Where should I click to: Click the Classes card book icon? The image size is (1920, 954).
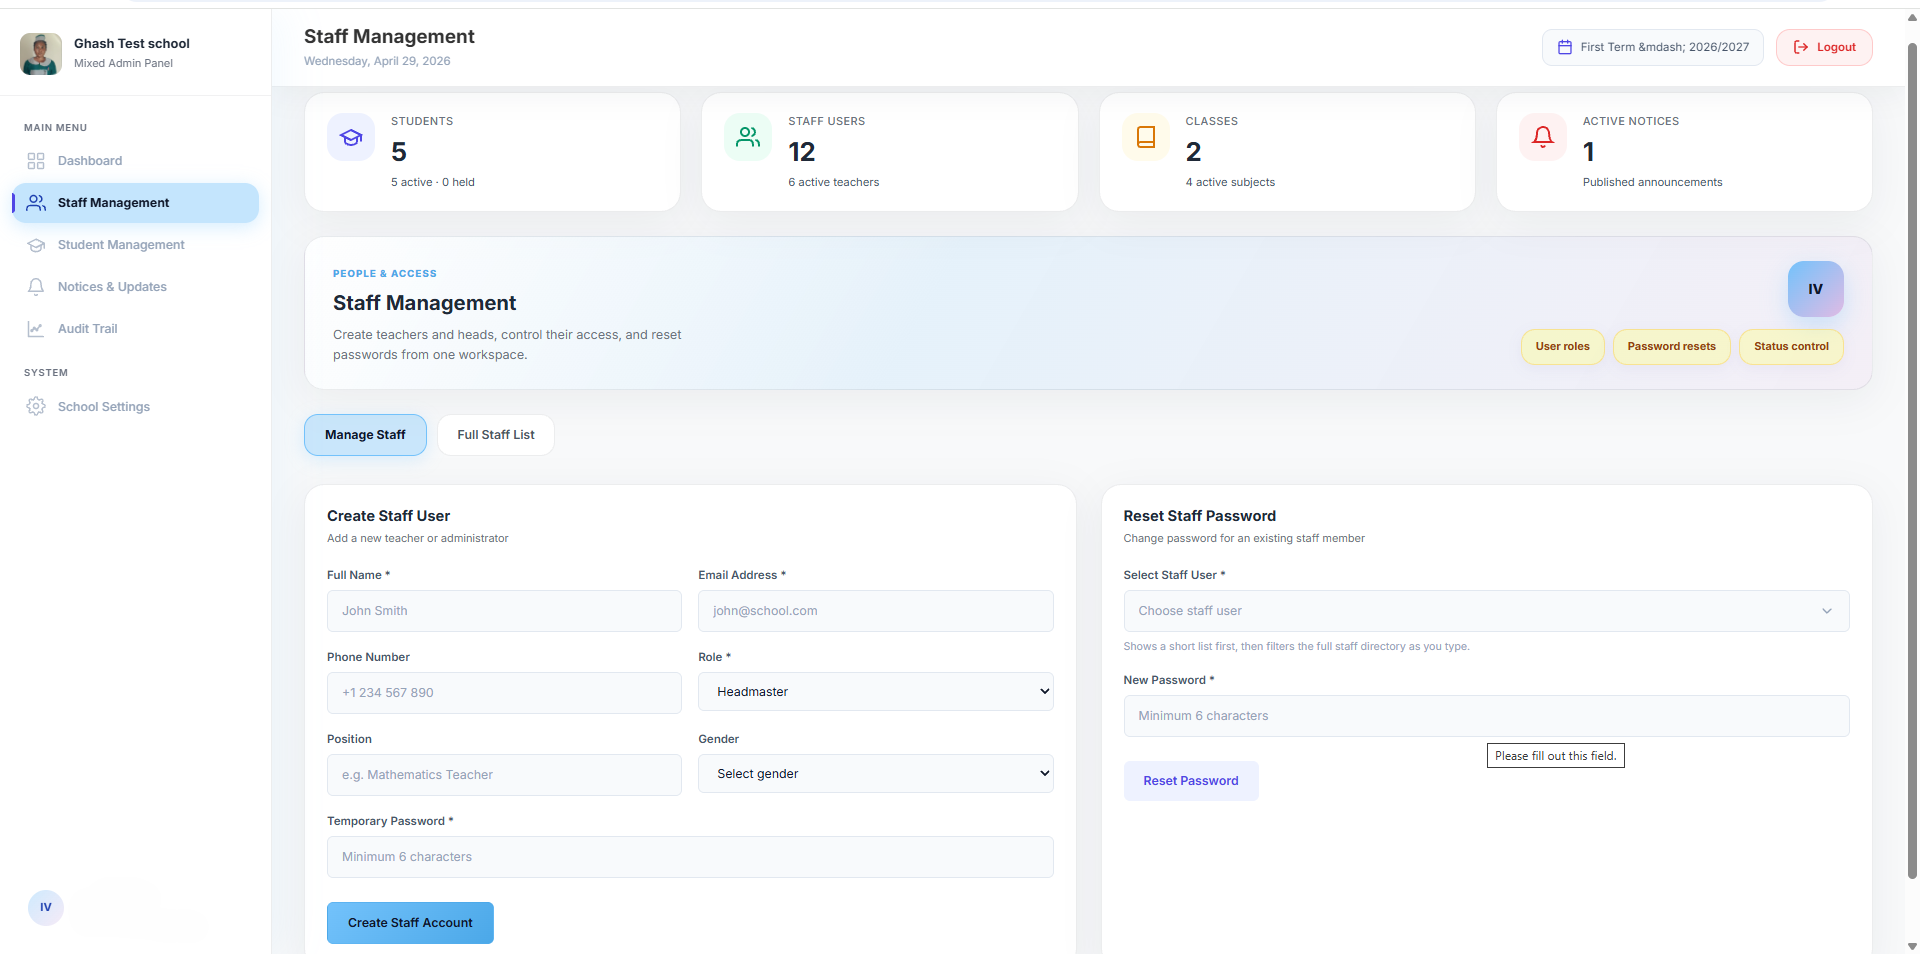[x=1146, y=137]
